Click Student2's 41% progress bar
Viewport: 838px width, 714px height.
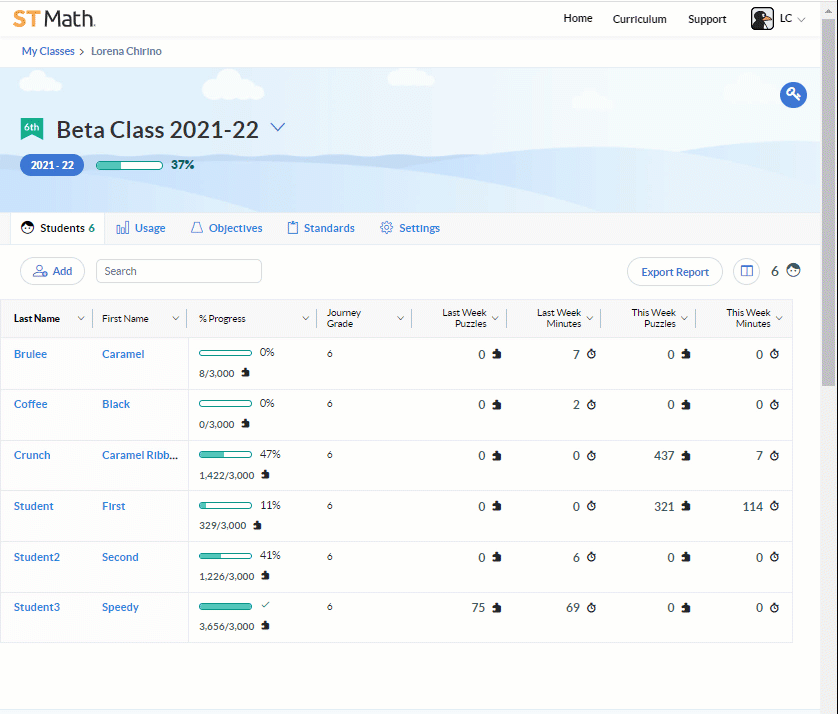(225, 556)
